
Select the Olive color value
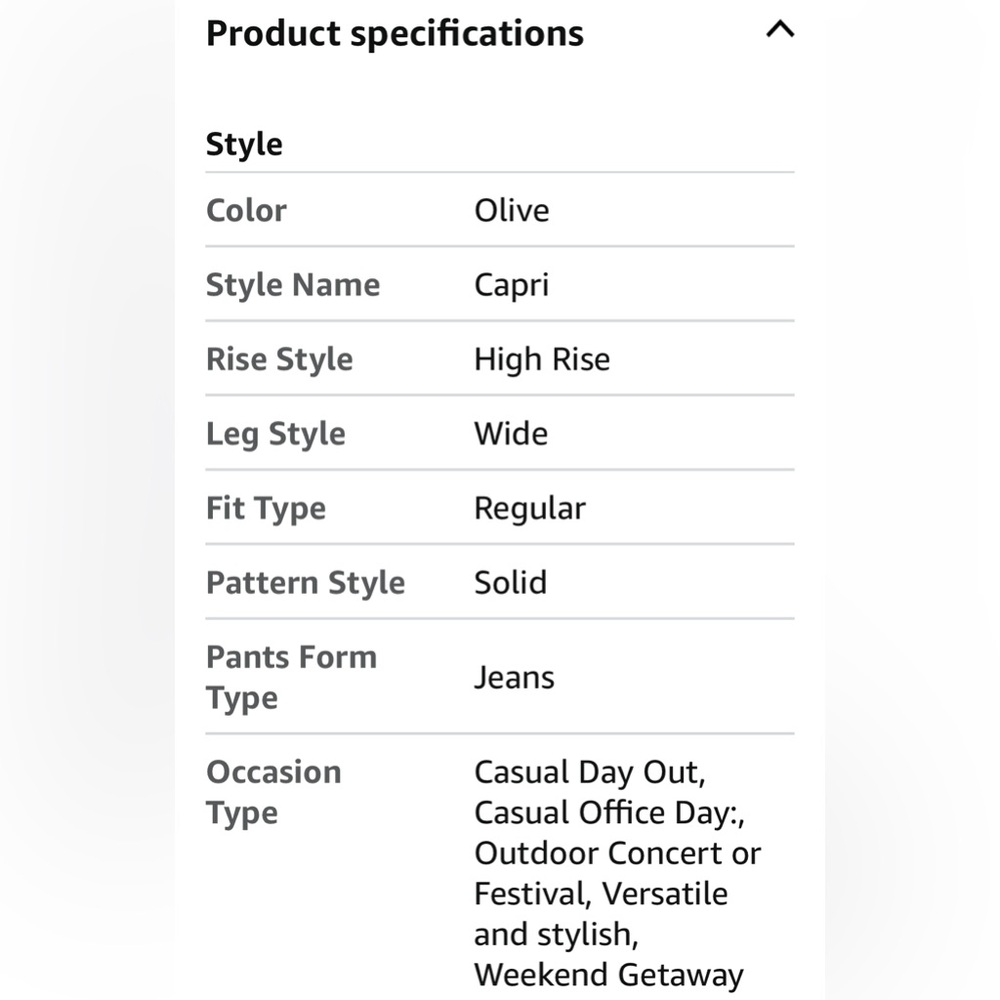click(511, 210)
